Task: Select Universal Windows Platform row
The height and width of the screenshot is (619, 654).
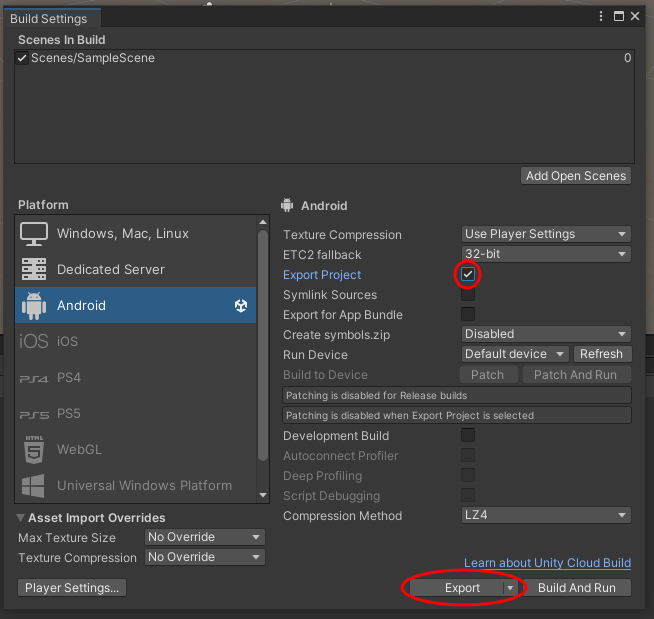Action: tap(136, 486)
